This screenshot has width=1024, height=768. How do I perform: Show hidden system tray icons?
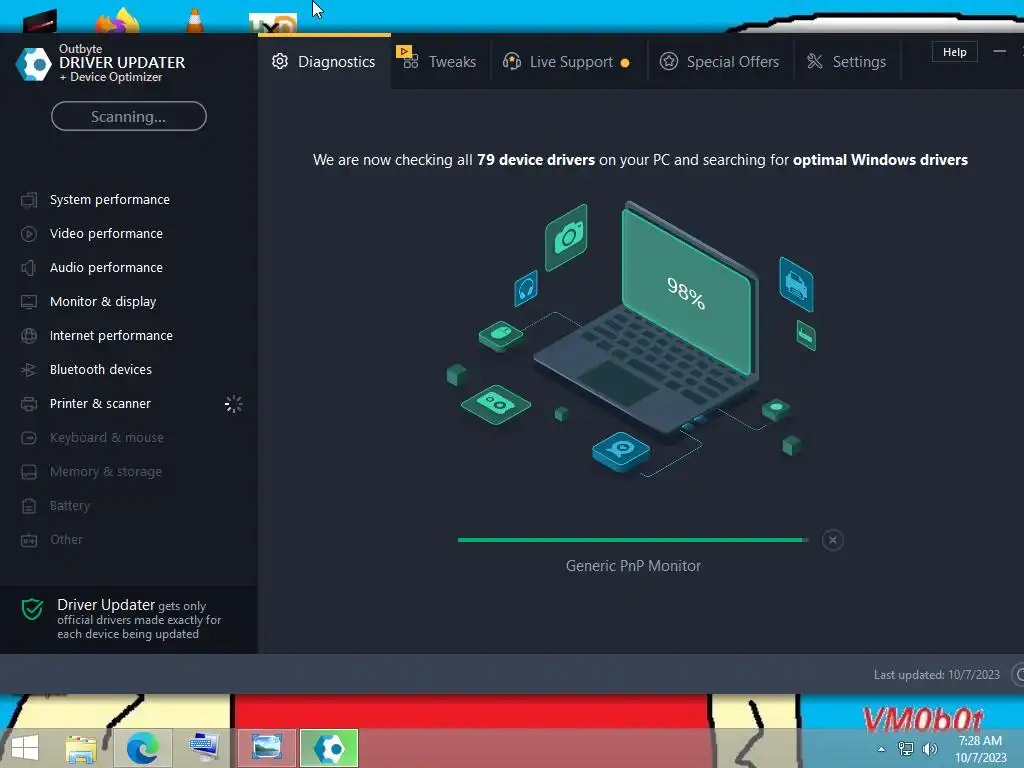tap(881, 749)
